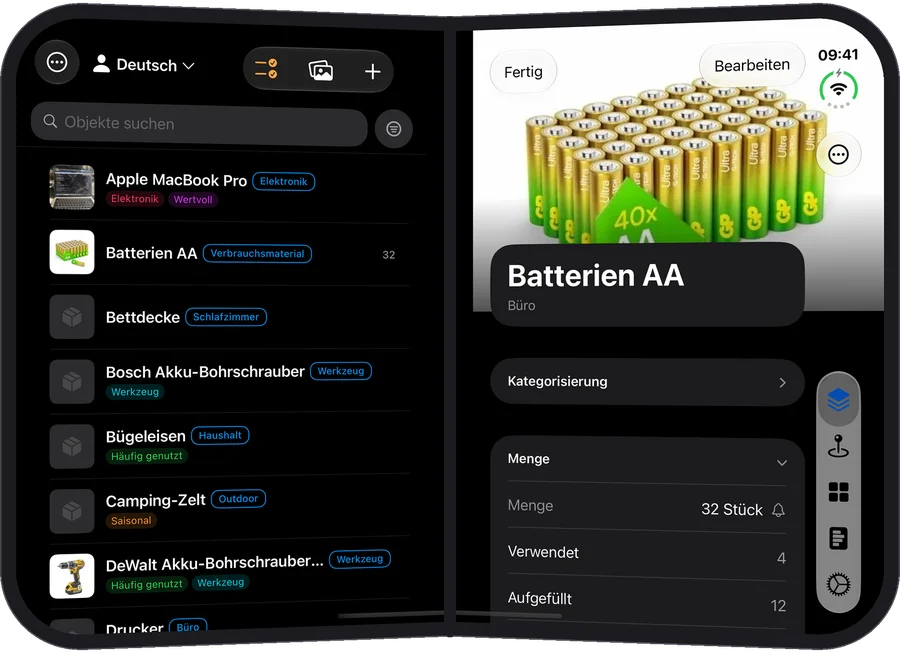Image resolution: width=900 pixels, height=653 pixels.
Task: Click the 32 count on Batterien row
Action: 389,255
